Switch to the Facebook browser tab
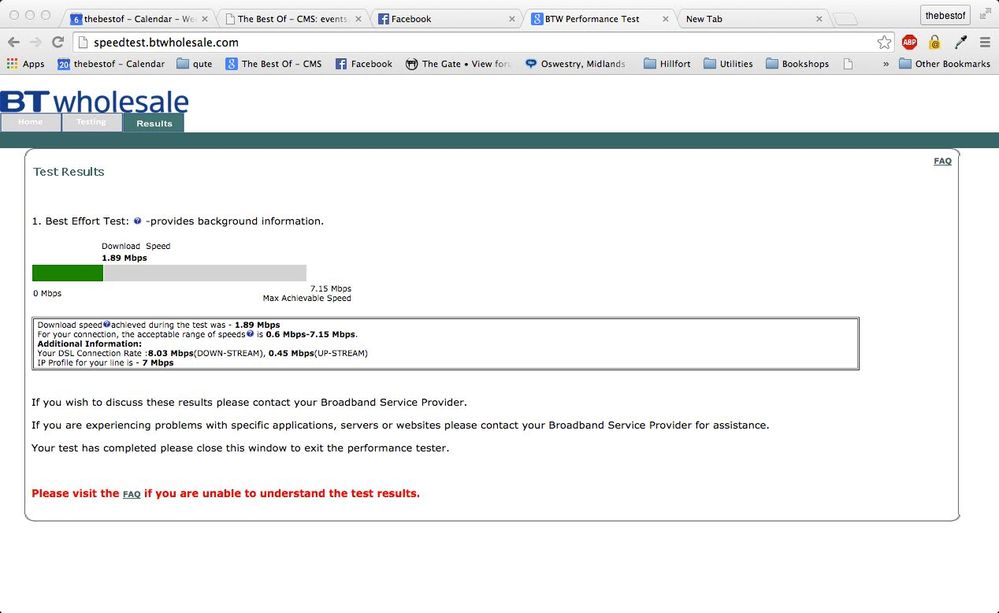 (x=445, y=19)
